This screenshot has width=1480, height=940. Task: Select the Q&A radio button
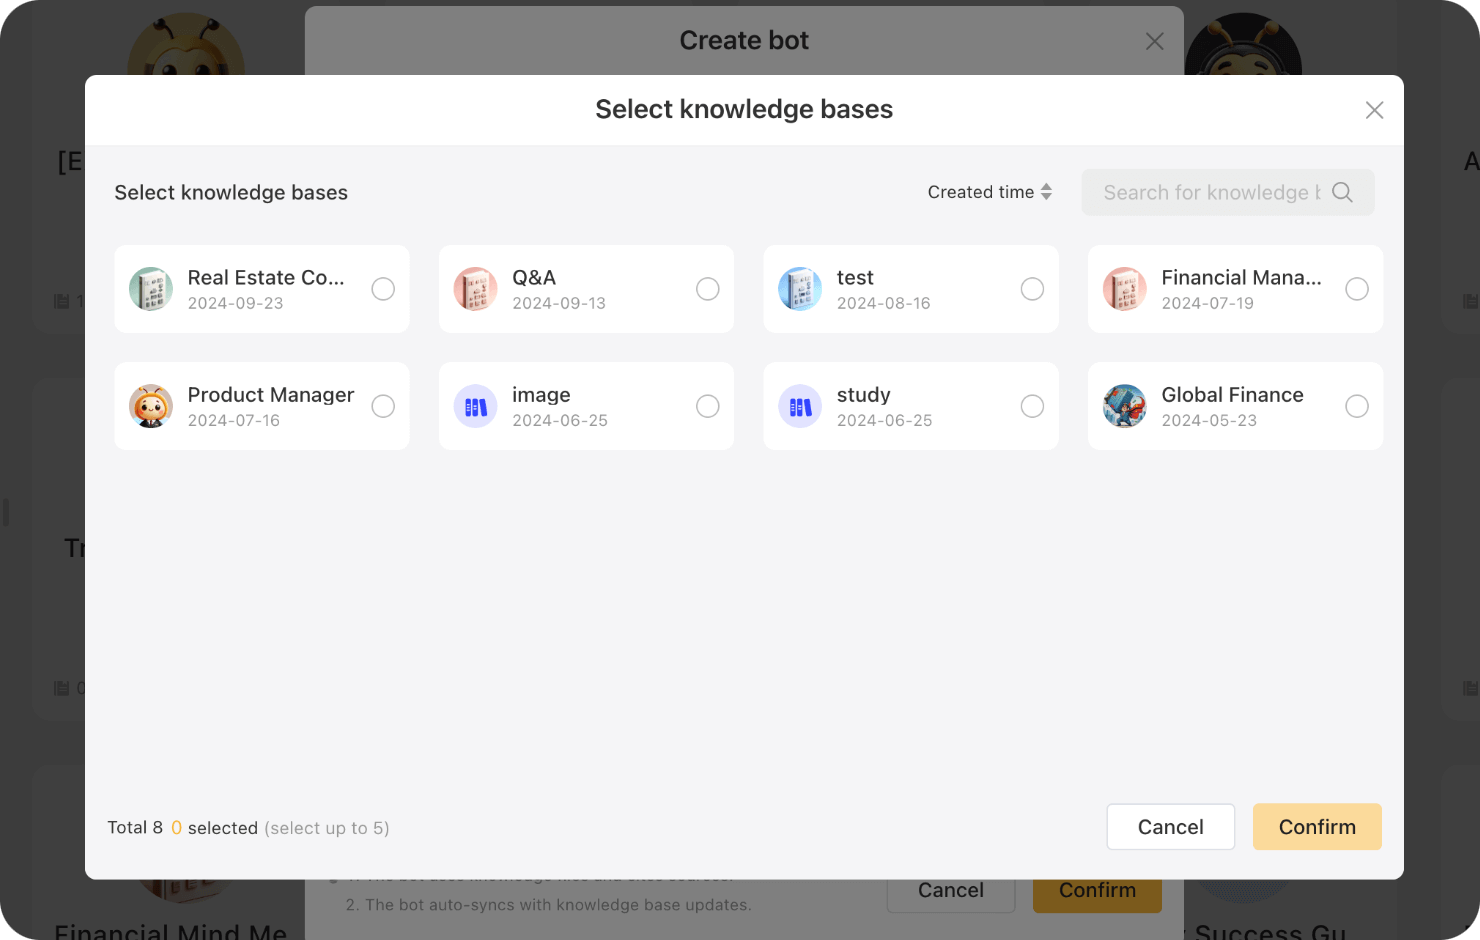(708, 289)
